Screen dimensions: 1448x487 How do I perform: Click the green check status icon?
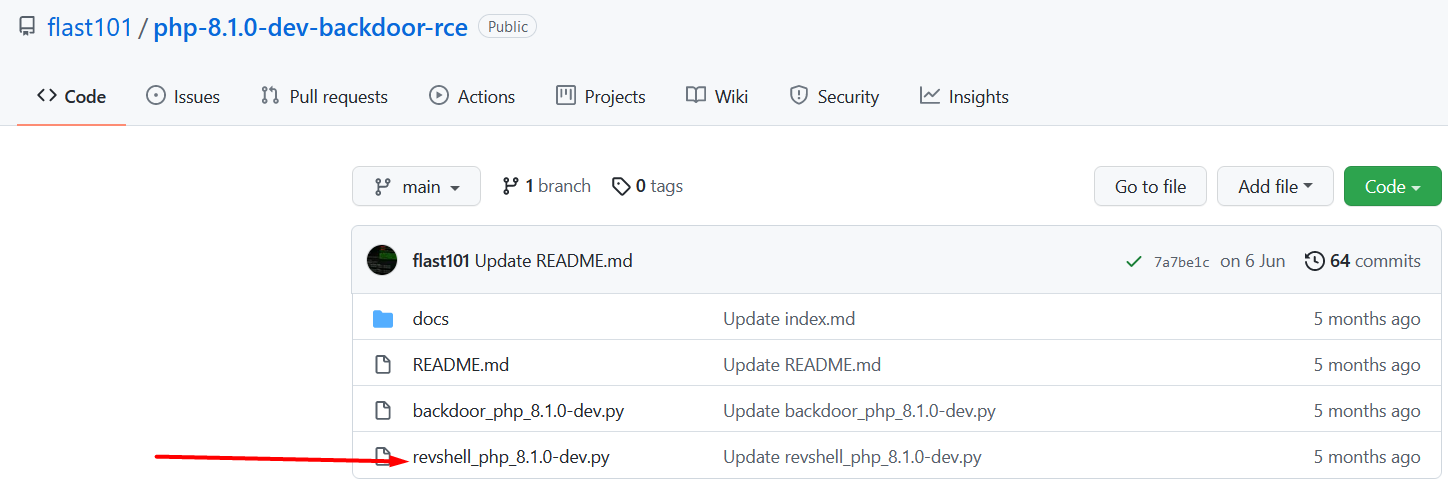[x=1133, y=261]
